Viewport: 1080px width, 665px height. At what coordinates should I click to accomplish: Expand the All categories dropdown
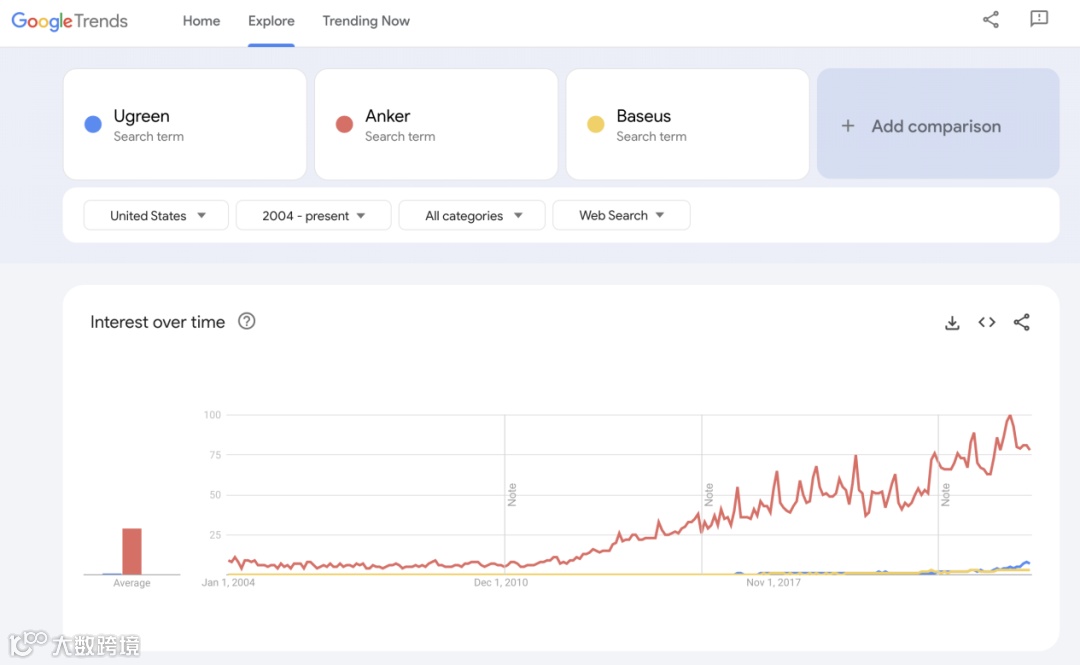[472, 215]
